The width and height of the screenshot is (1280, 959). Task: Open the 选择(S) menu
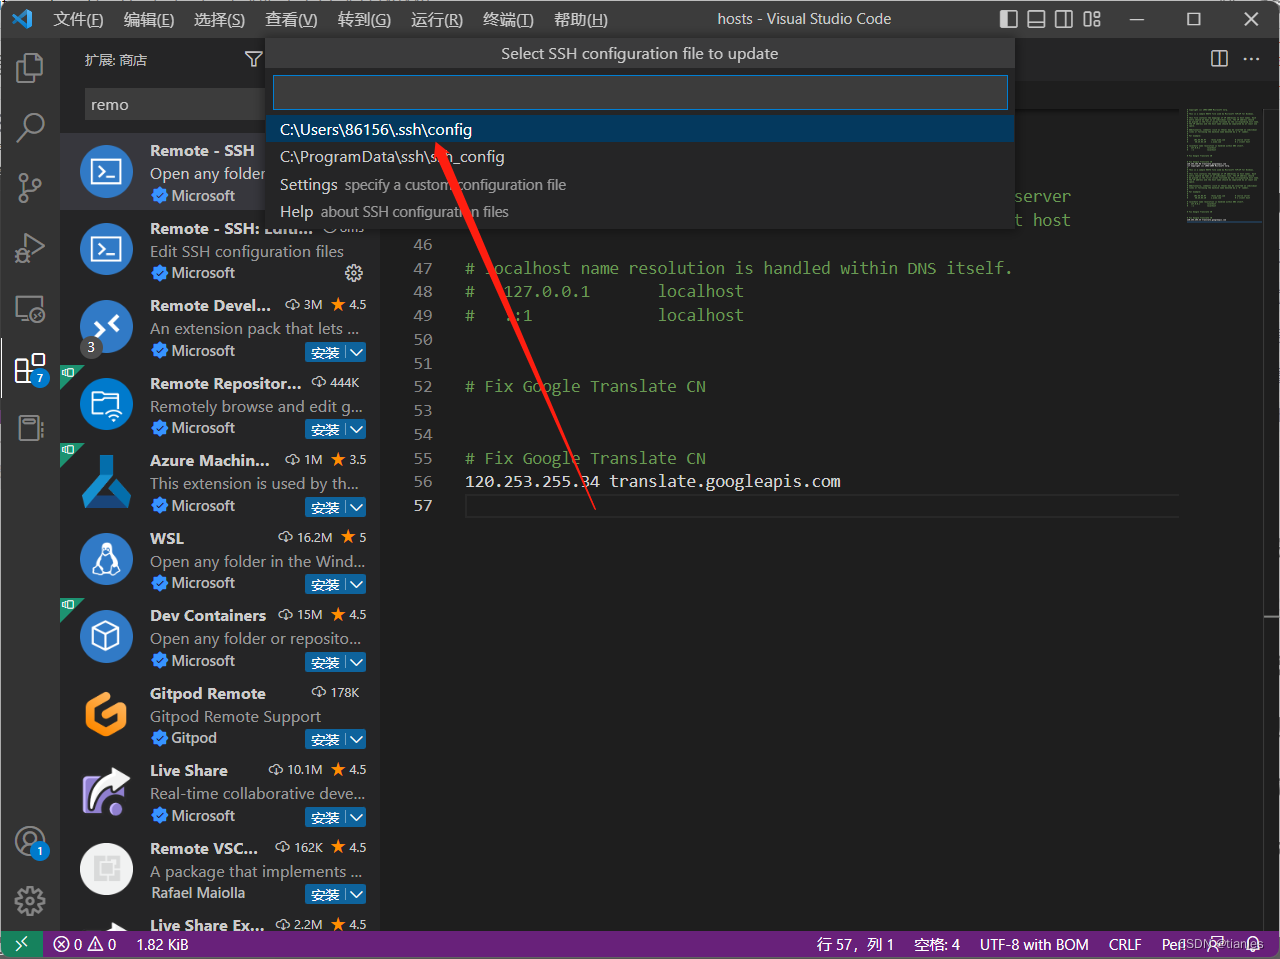click(219, 19)
